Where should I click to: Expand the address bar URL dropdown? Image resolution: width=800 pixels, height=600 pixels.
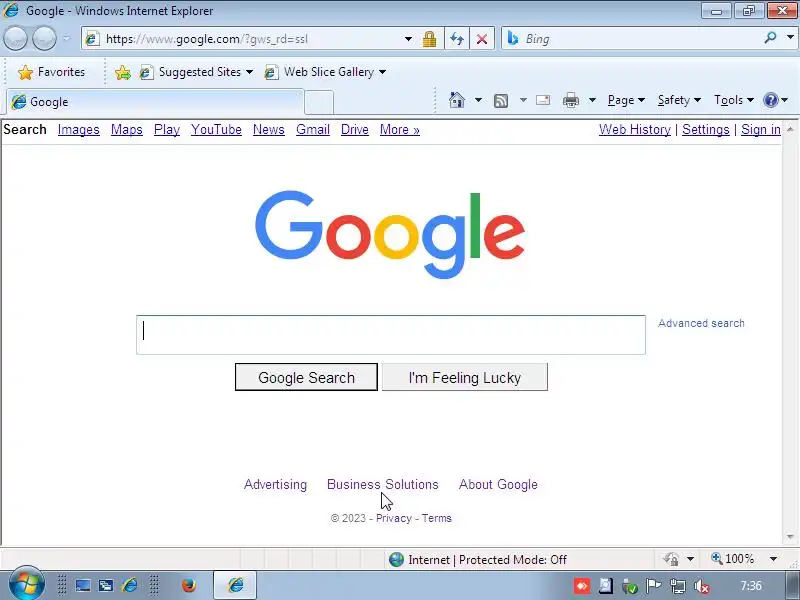click(x=408, y=39)
